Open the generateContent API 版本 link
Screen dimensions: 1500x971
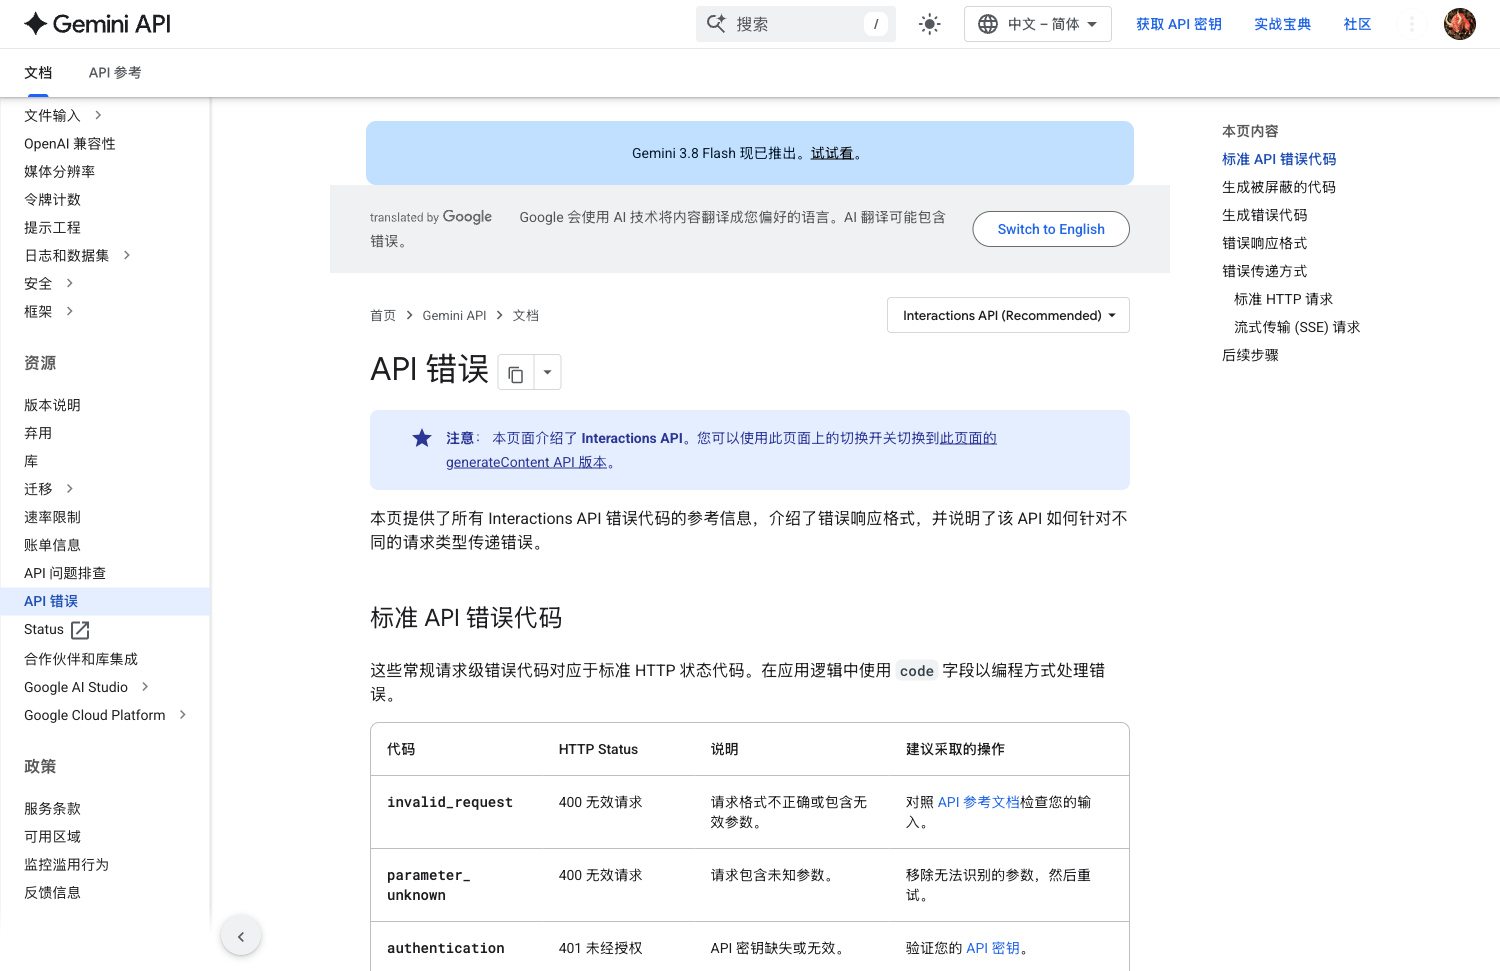pyautogui.click(x=527, y=462)
